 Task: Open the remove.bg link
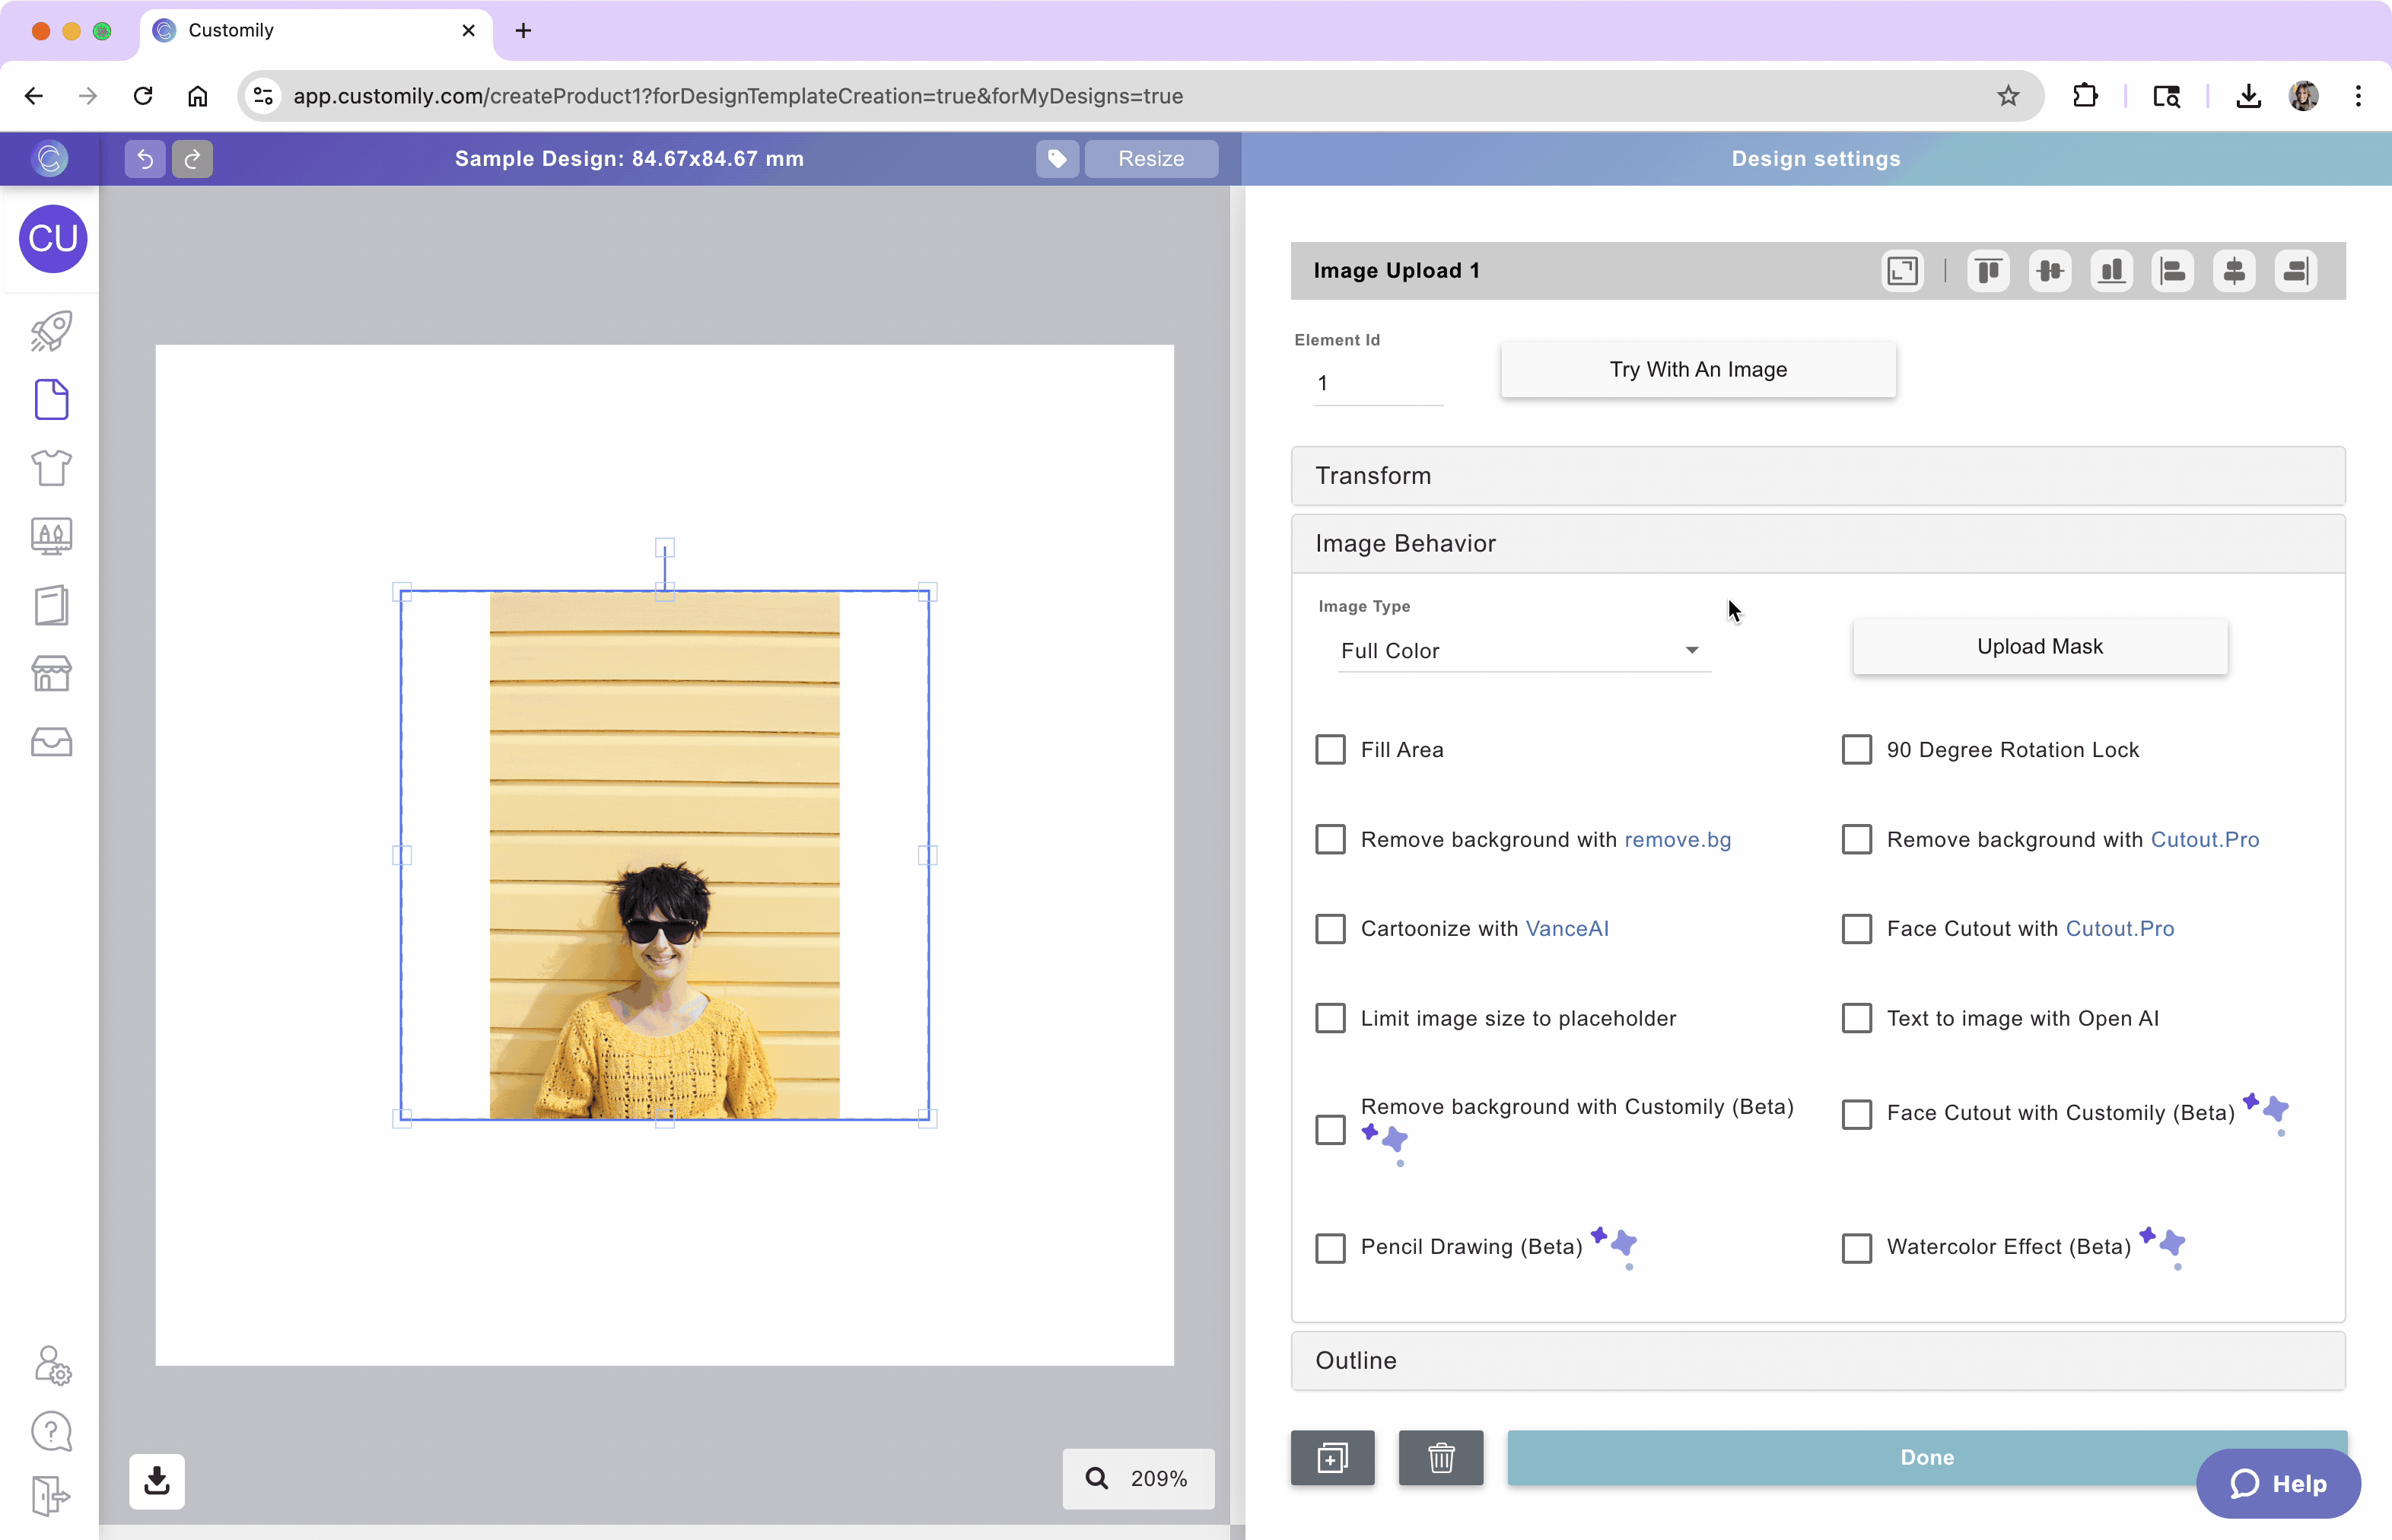(1677, 840)
